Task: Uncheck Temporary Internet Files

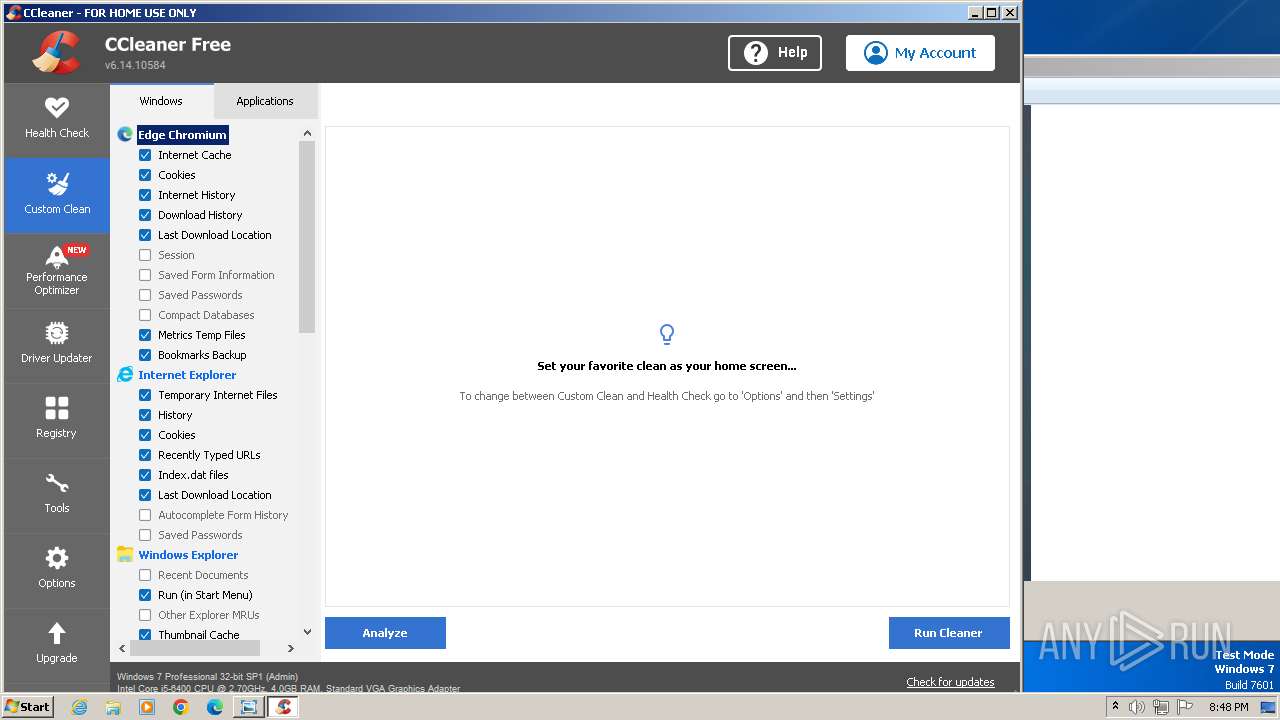Action: point(145,395)
